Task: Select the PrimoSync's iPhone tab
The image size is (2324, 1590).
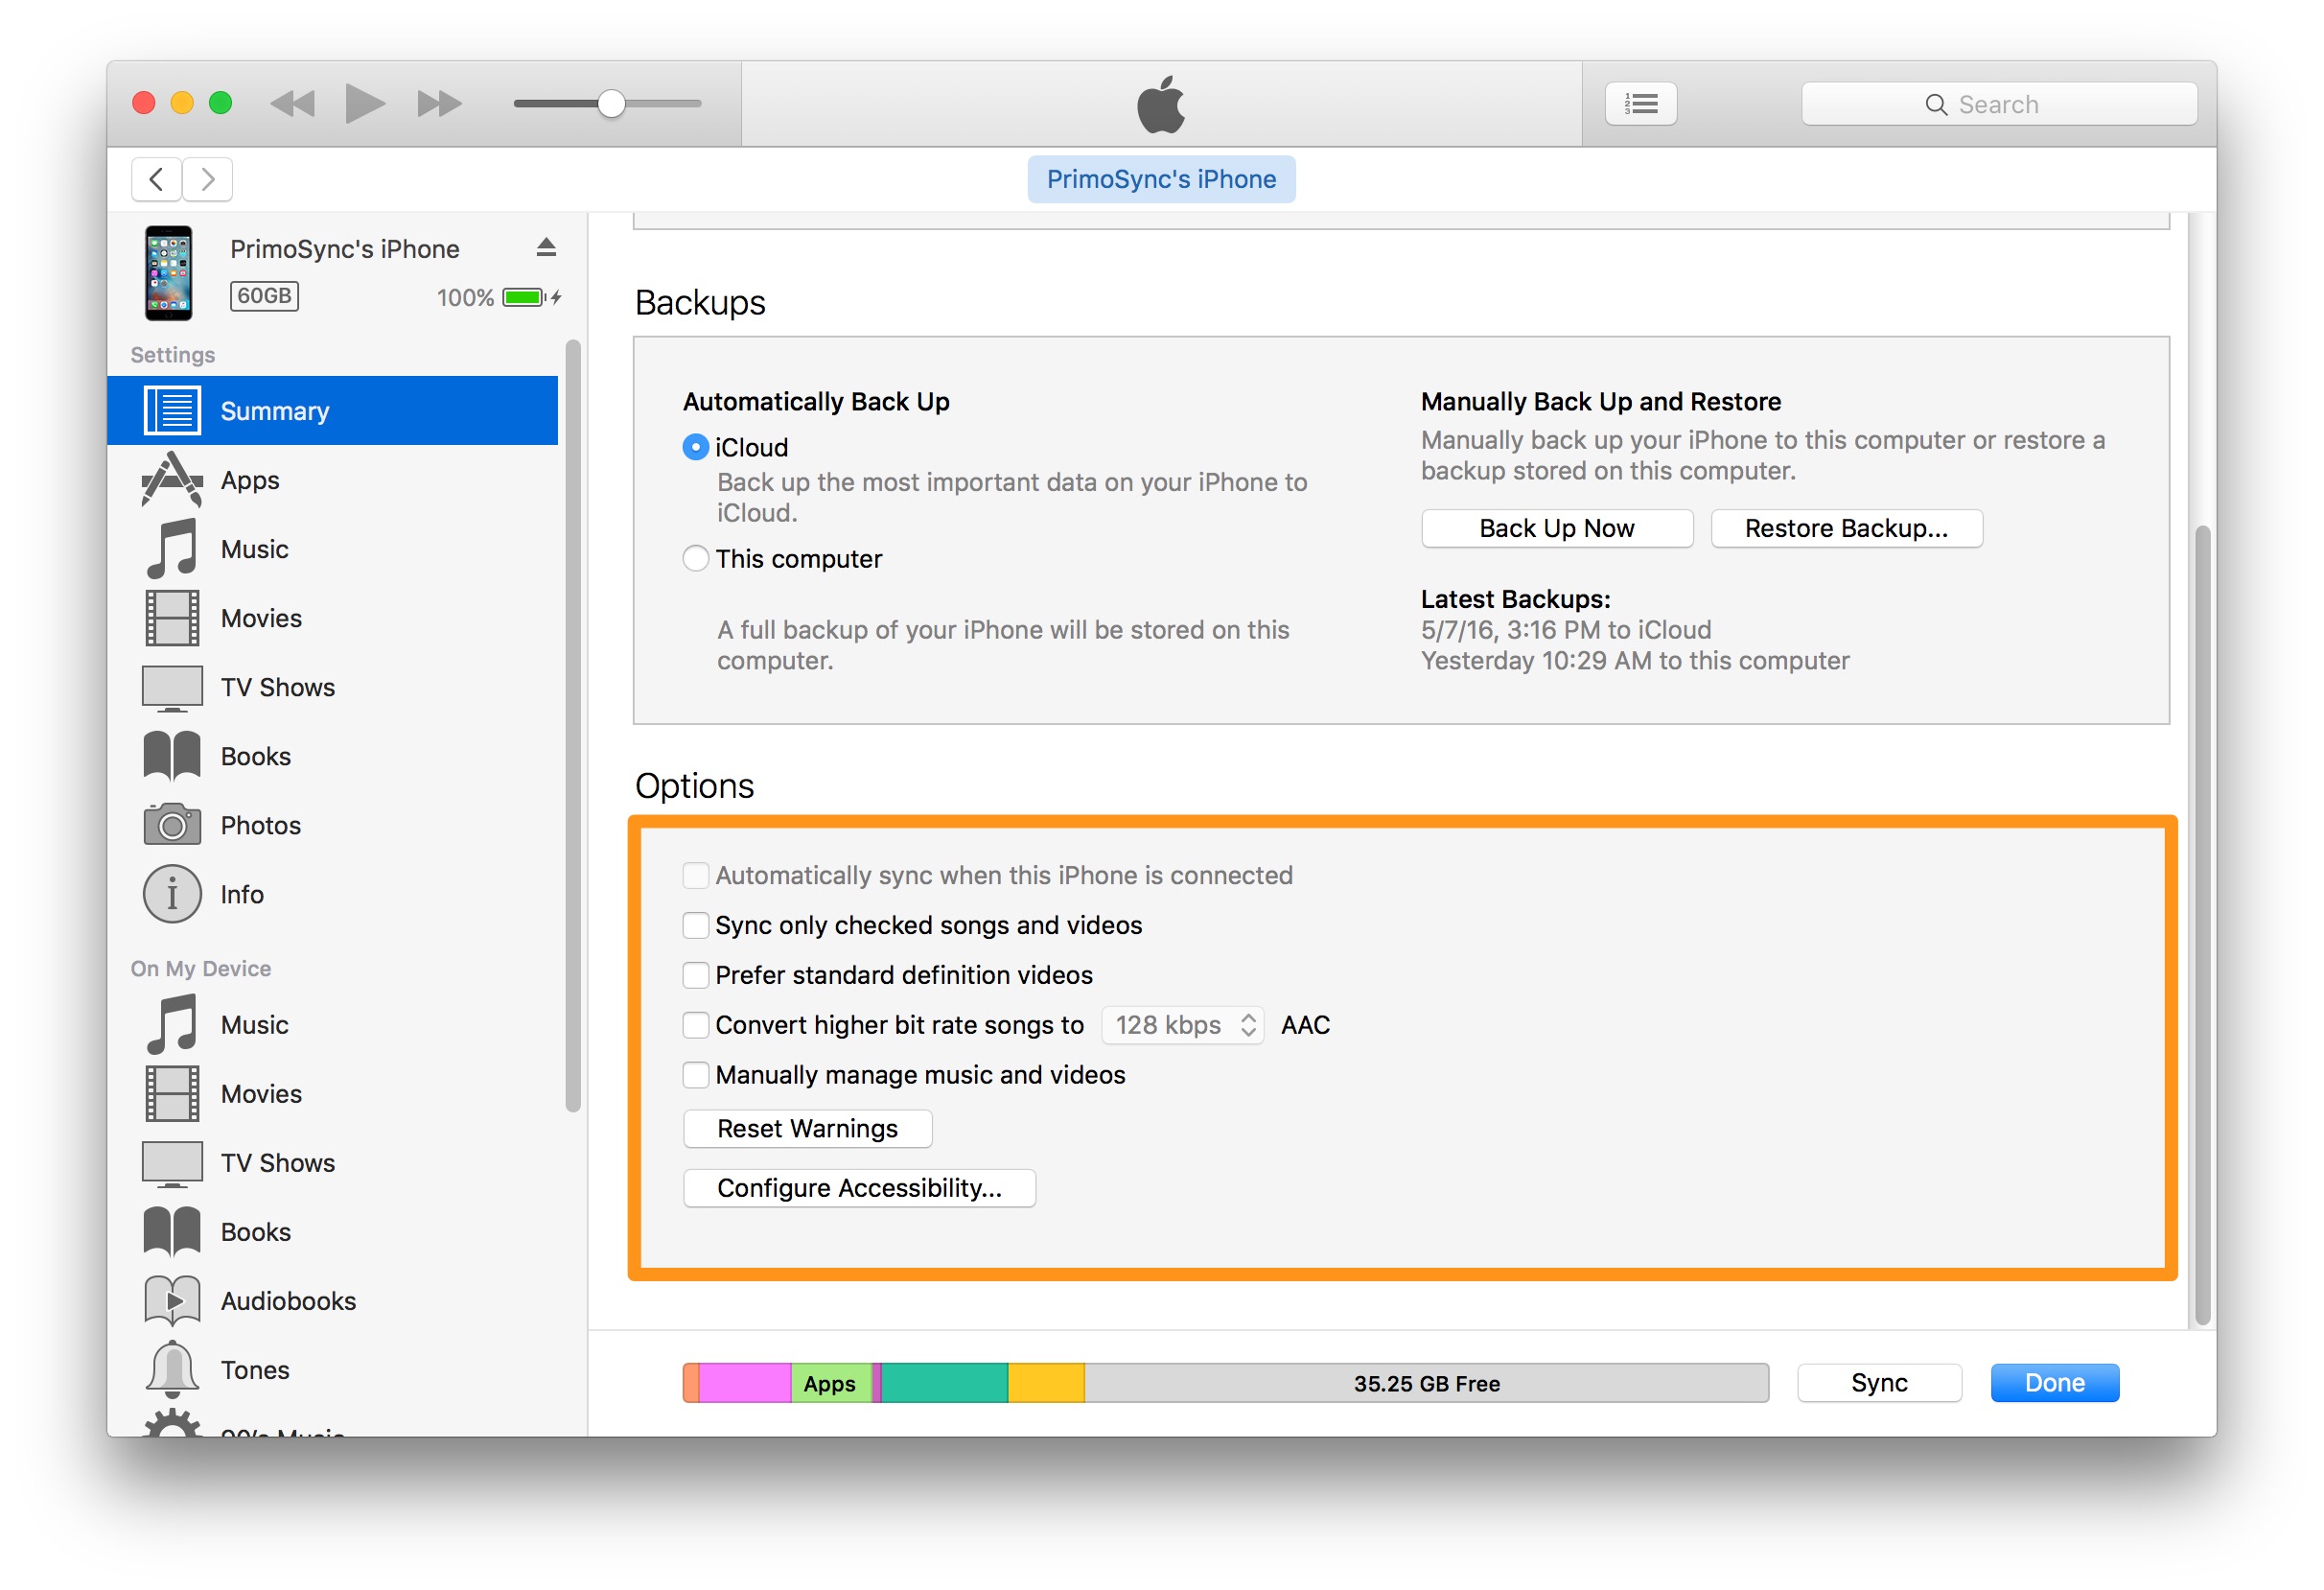Action: (x=1161, y=179)
